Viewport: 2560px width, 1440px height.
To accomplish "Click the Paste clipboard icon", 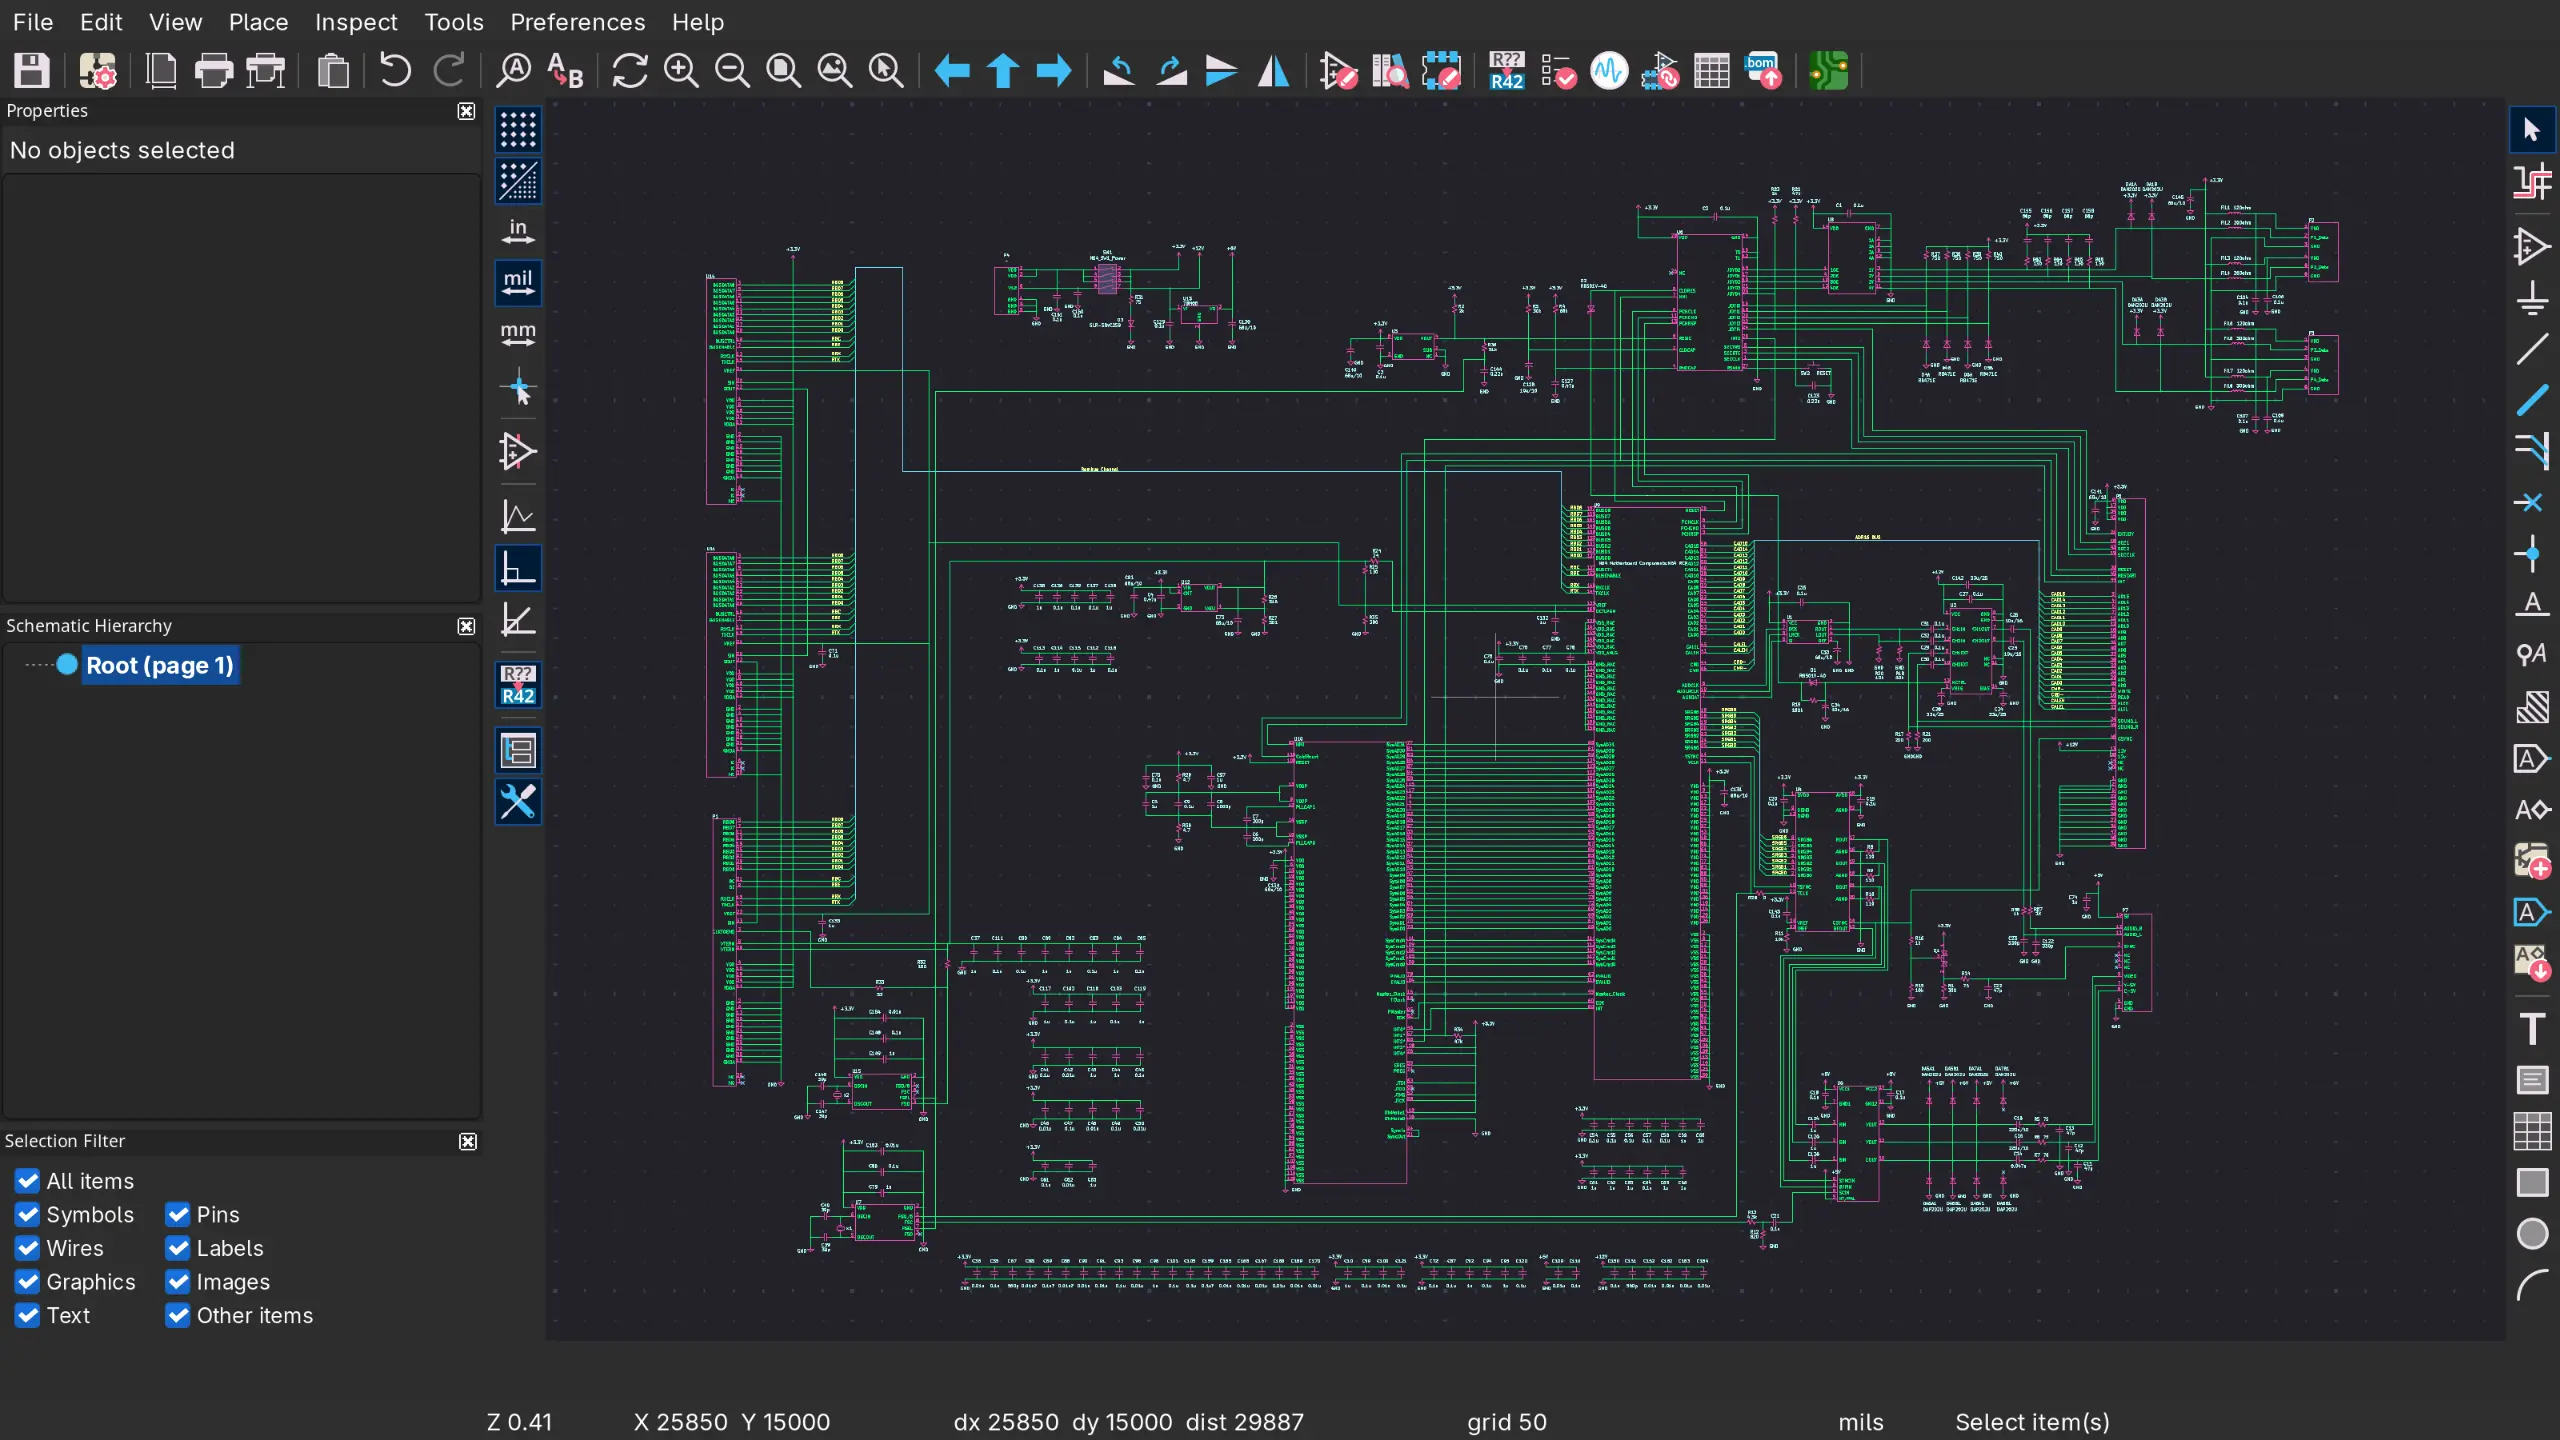I will click(333, 71).
